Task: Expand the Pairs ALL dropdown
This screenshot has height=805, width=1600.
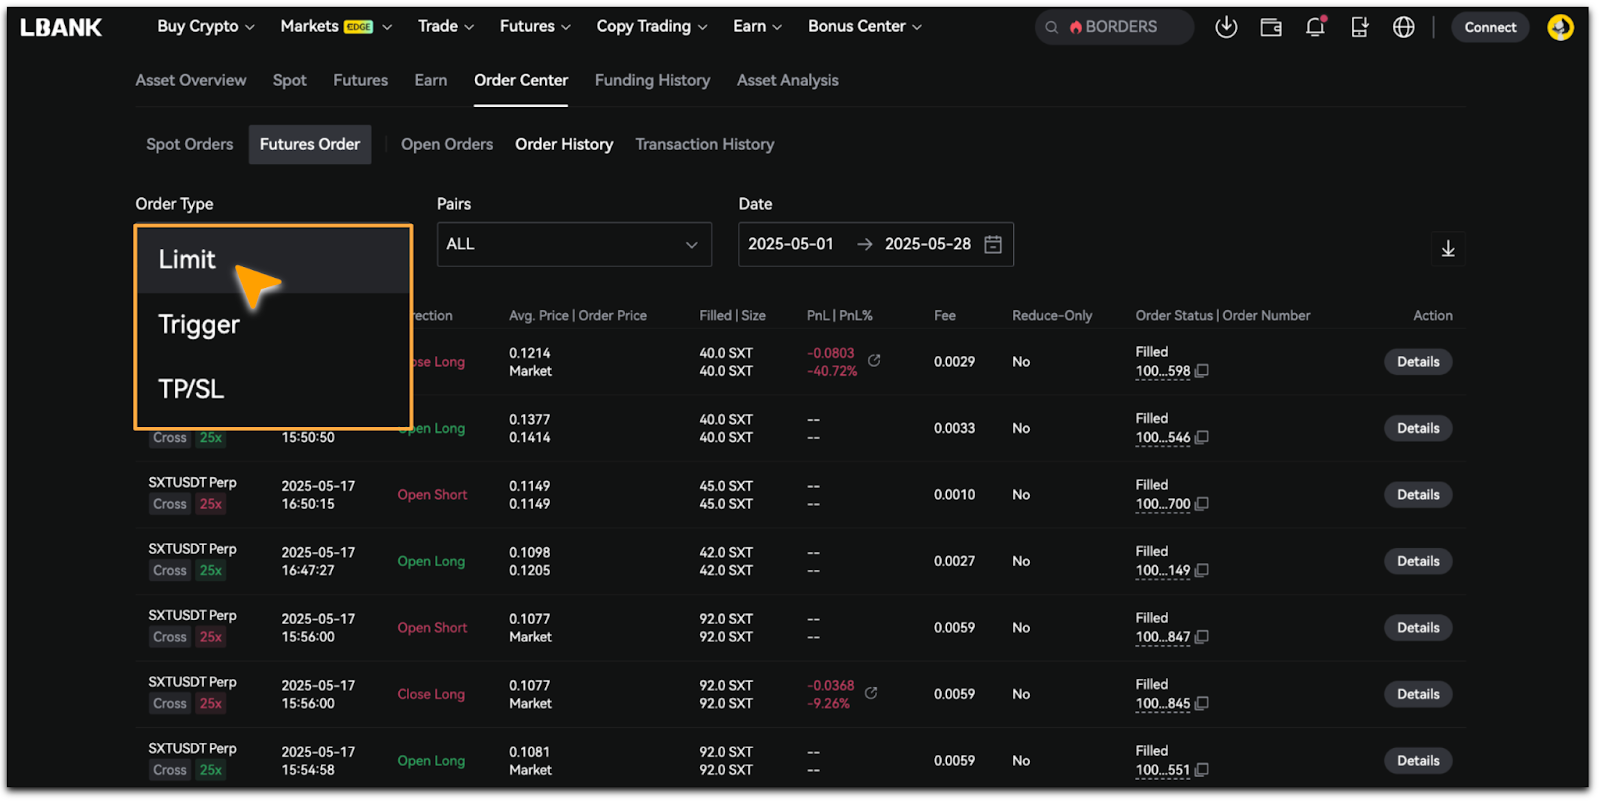Action: click(x=573, y=245)
